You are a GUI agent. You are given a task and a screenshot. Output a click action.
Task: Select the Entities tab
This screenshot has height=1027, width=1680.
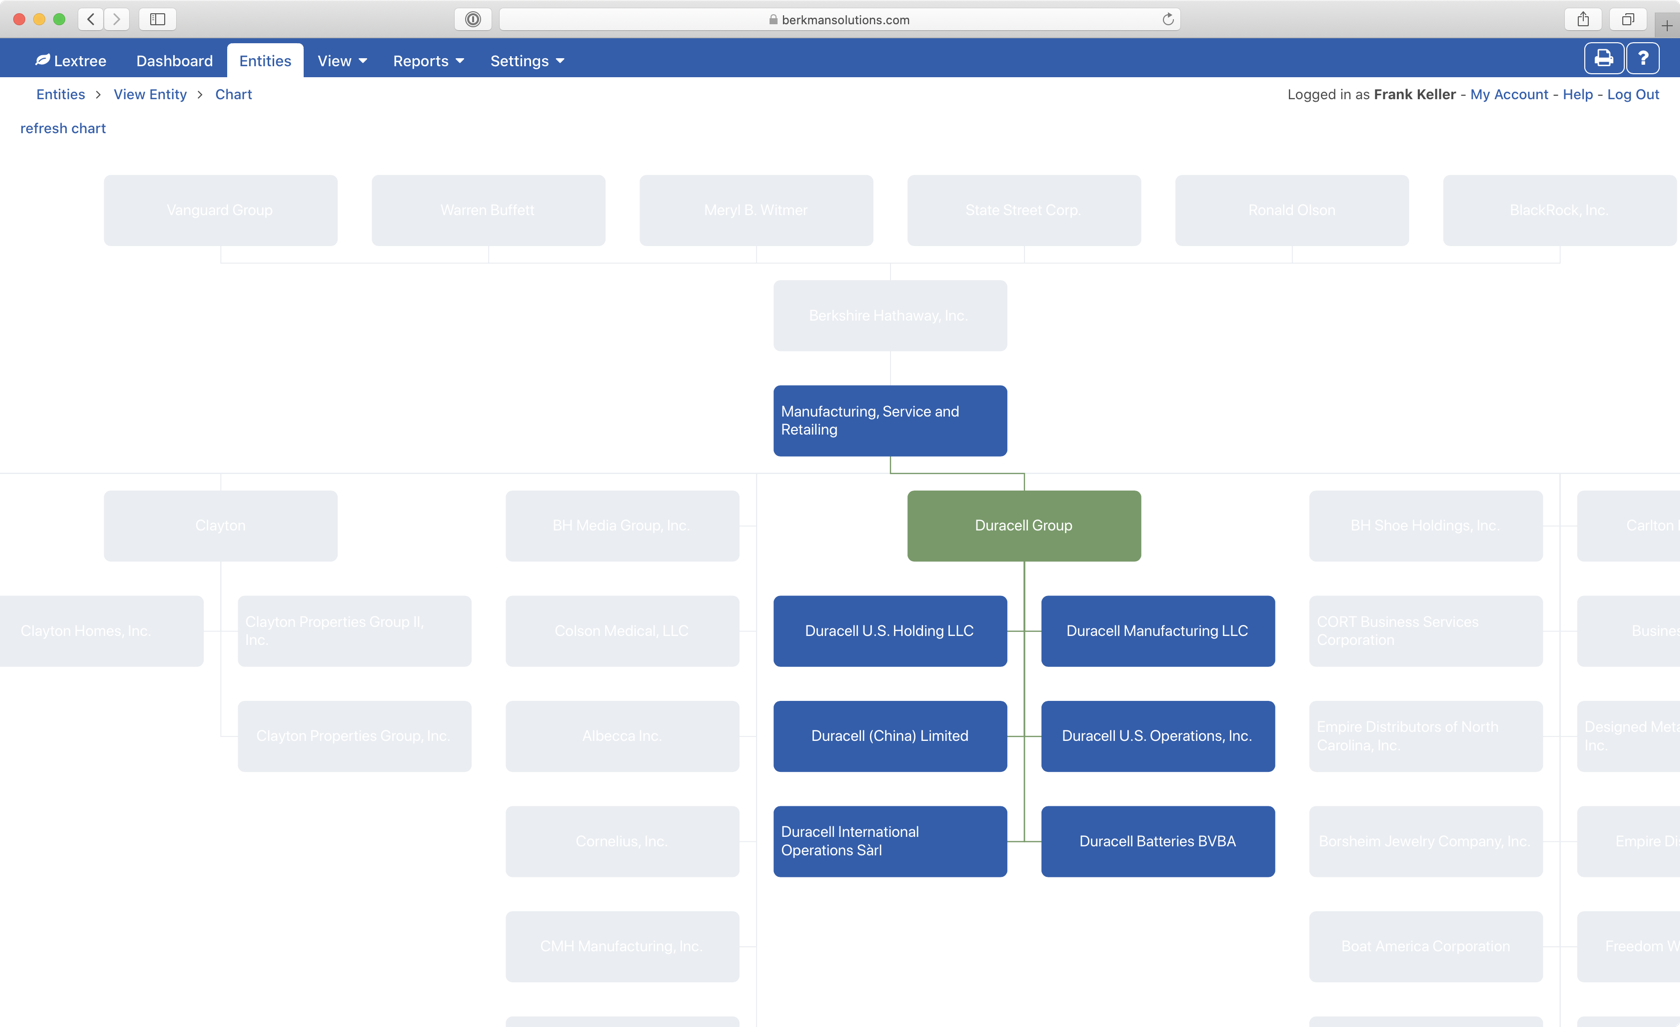click(x=265, y=61)
